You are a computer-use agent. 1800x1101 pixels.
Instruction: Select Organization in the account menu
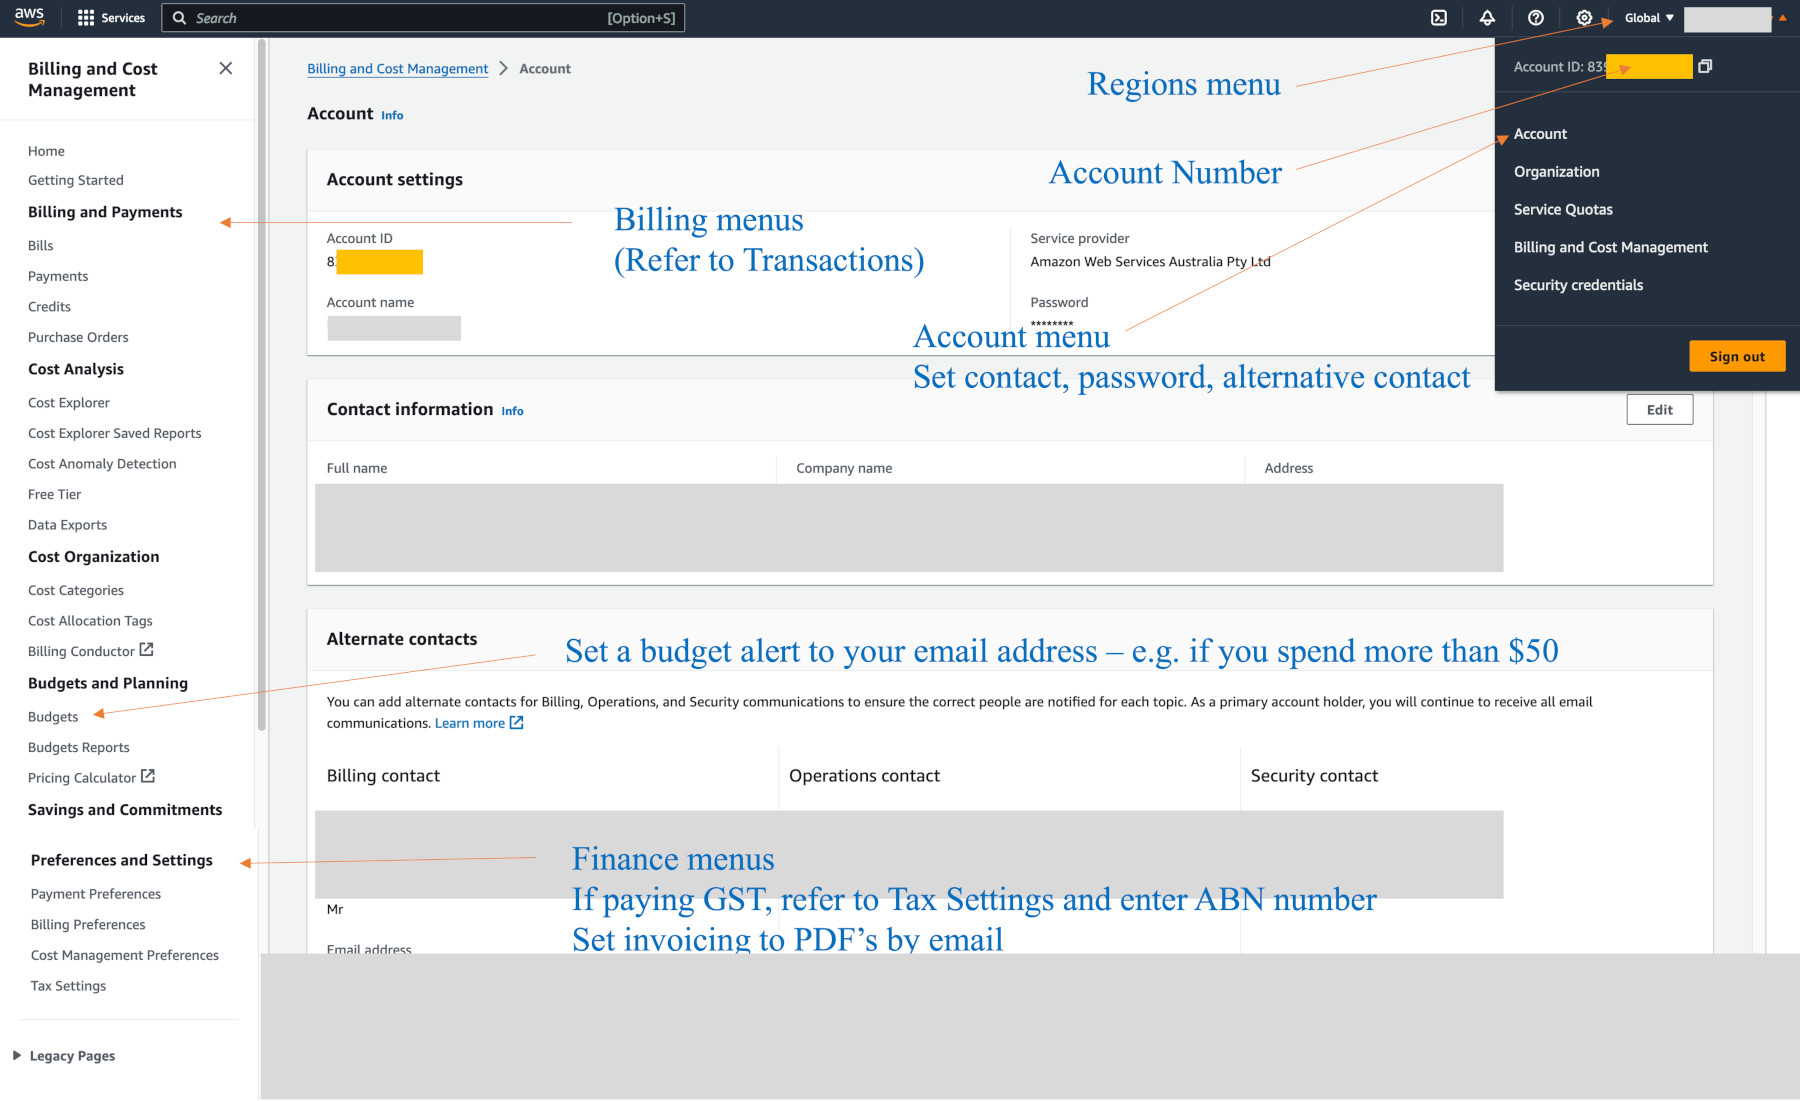pyautogui.click(x=1556, y=172)
